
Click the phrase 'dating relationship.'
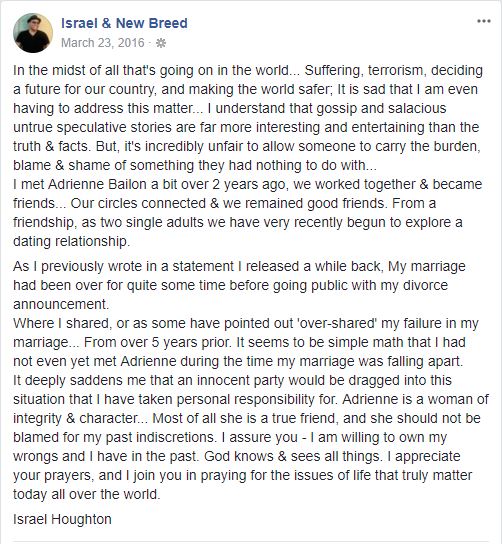pos(71,241)
